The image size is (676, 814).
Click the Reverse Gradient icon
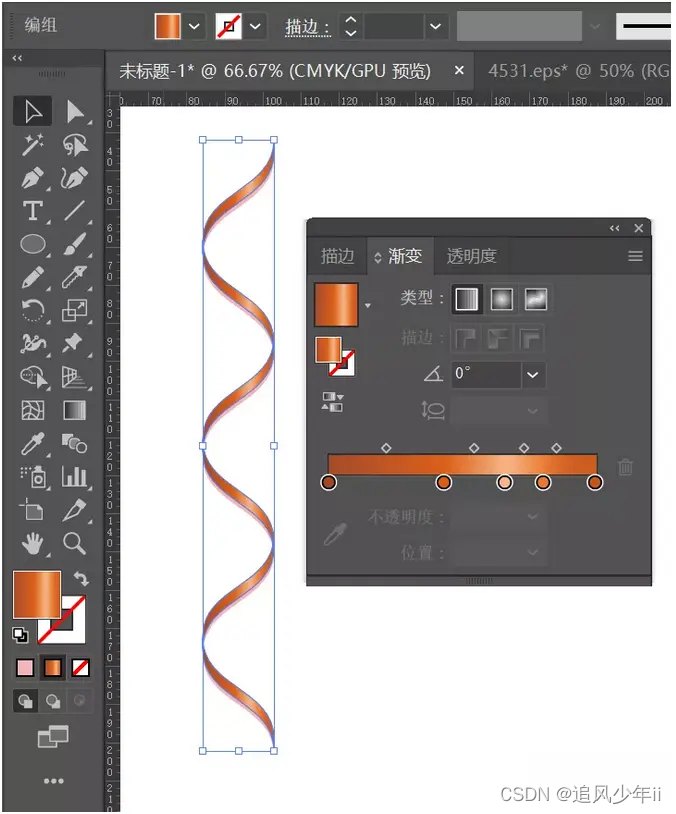(332, 402)
